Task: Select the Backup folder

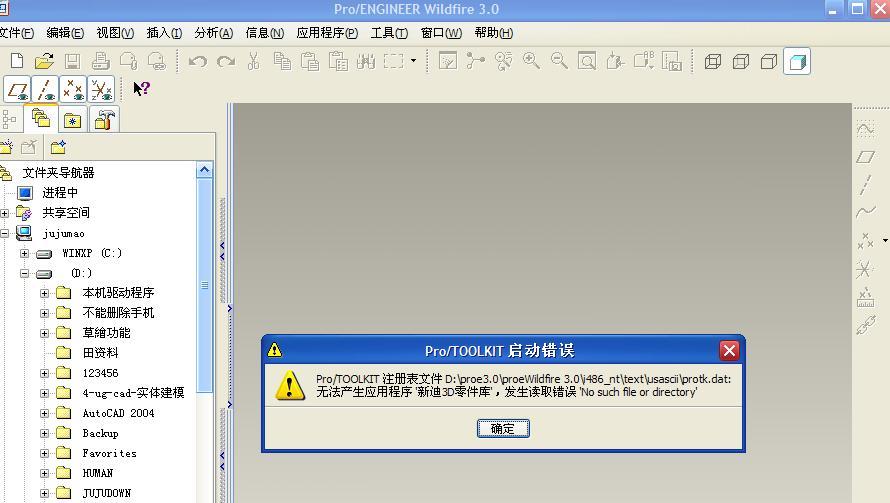Action: (100, 433)
